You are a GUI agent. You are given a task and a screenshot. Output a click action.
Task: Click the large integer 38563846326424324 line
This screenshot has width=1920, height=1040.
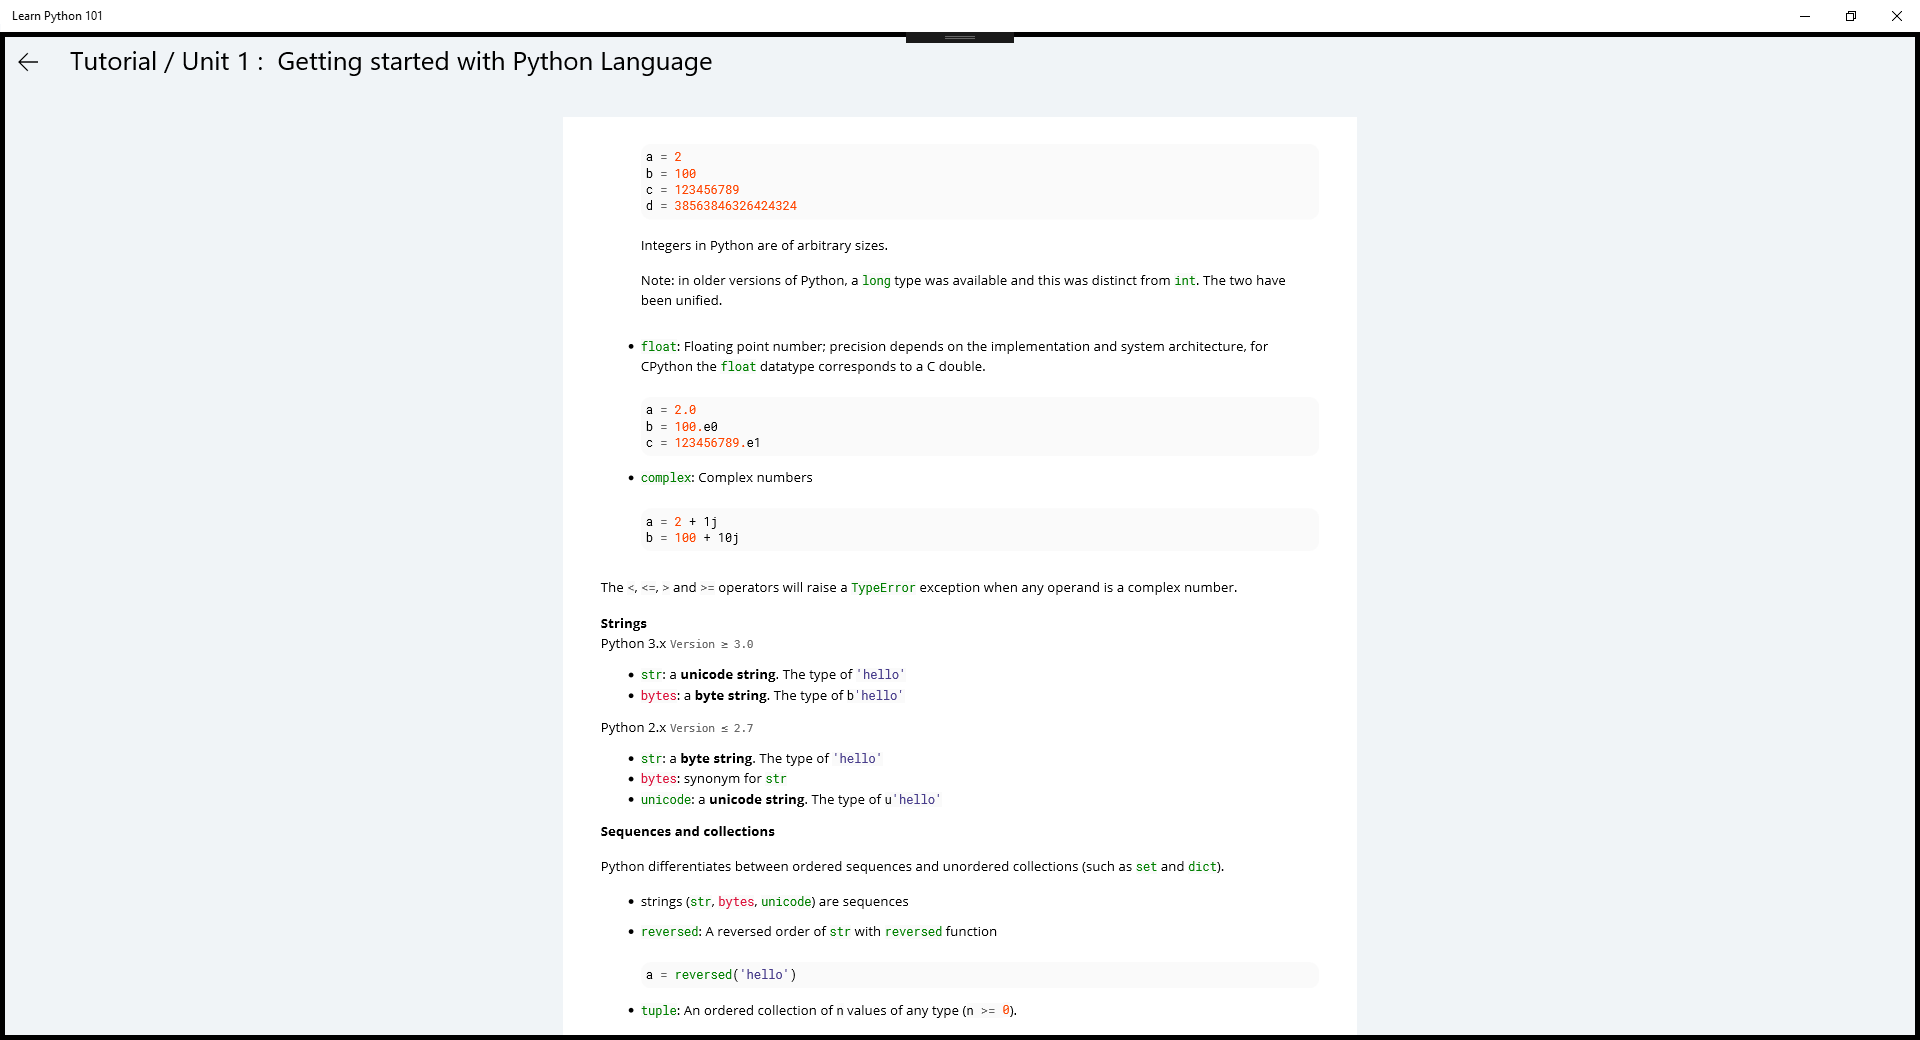734,206
